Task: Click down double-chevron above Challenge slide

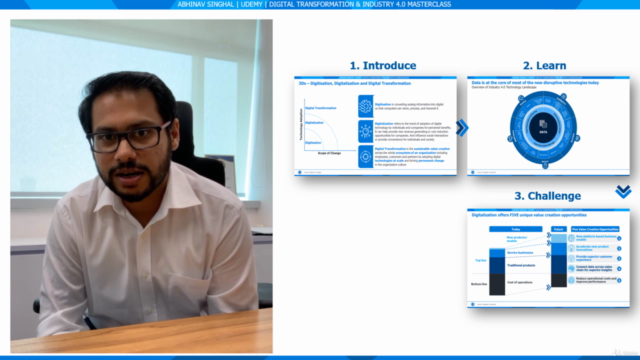Action: [x=623, y=192]
